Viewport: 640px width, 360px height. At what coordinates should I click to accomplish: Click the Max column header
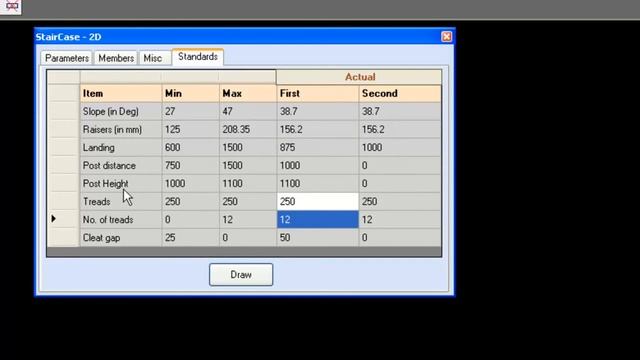[x=248, y=93]
